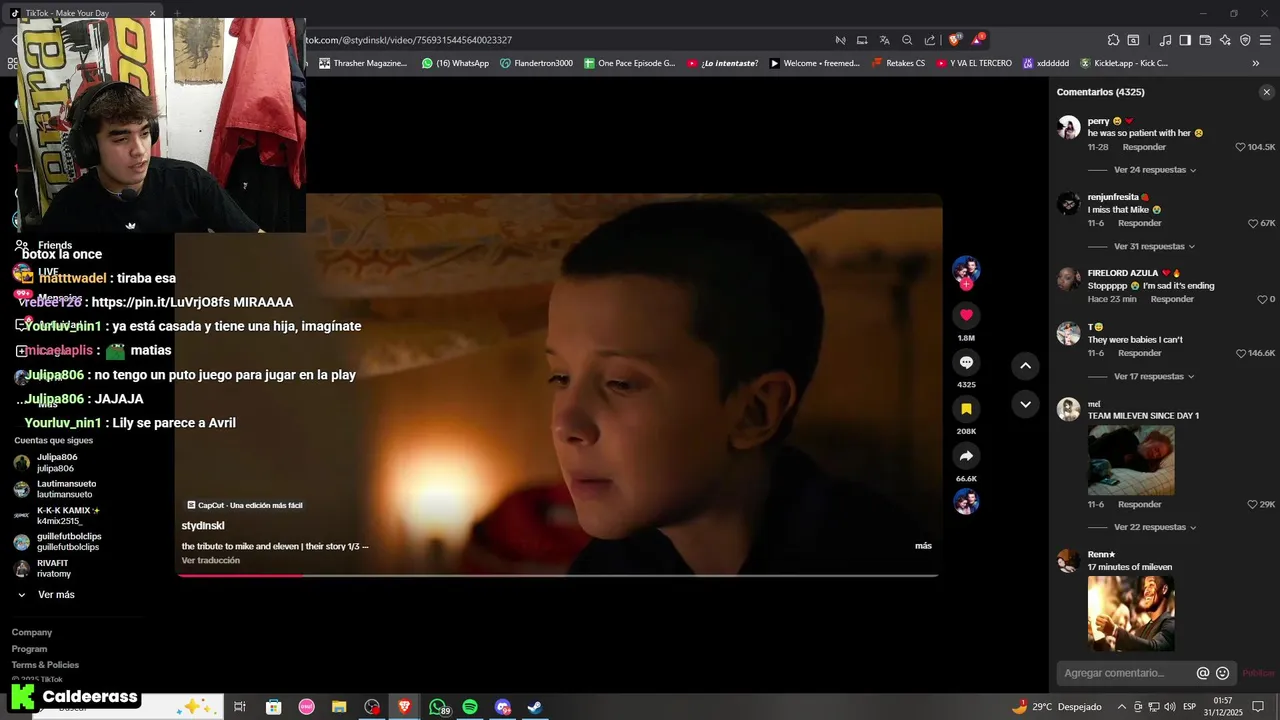Click the volume speaker icon in system tray
This screenshot has height=720, width=1280.
pyautogui.click(x=1170, y=707)
